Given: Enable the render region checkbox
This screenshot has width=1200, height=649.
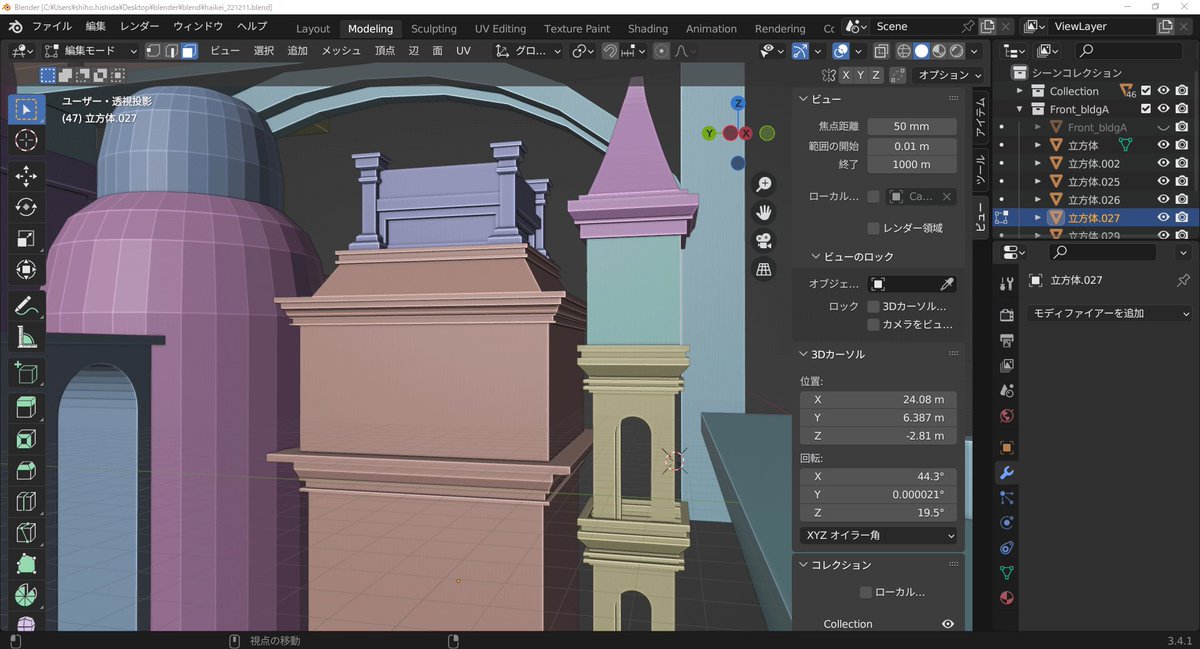Looking at the screenshot, I should 873,228.
